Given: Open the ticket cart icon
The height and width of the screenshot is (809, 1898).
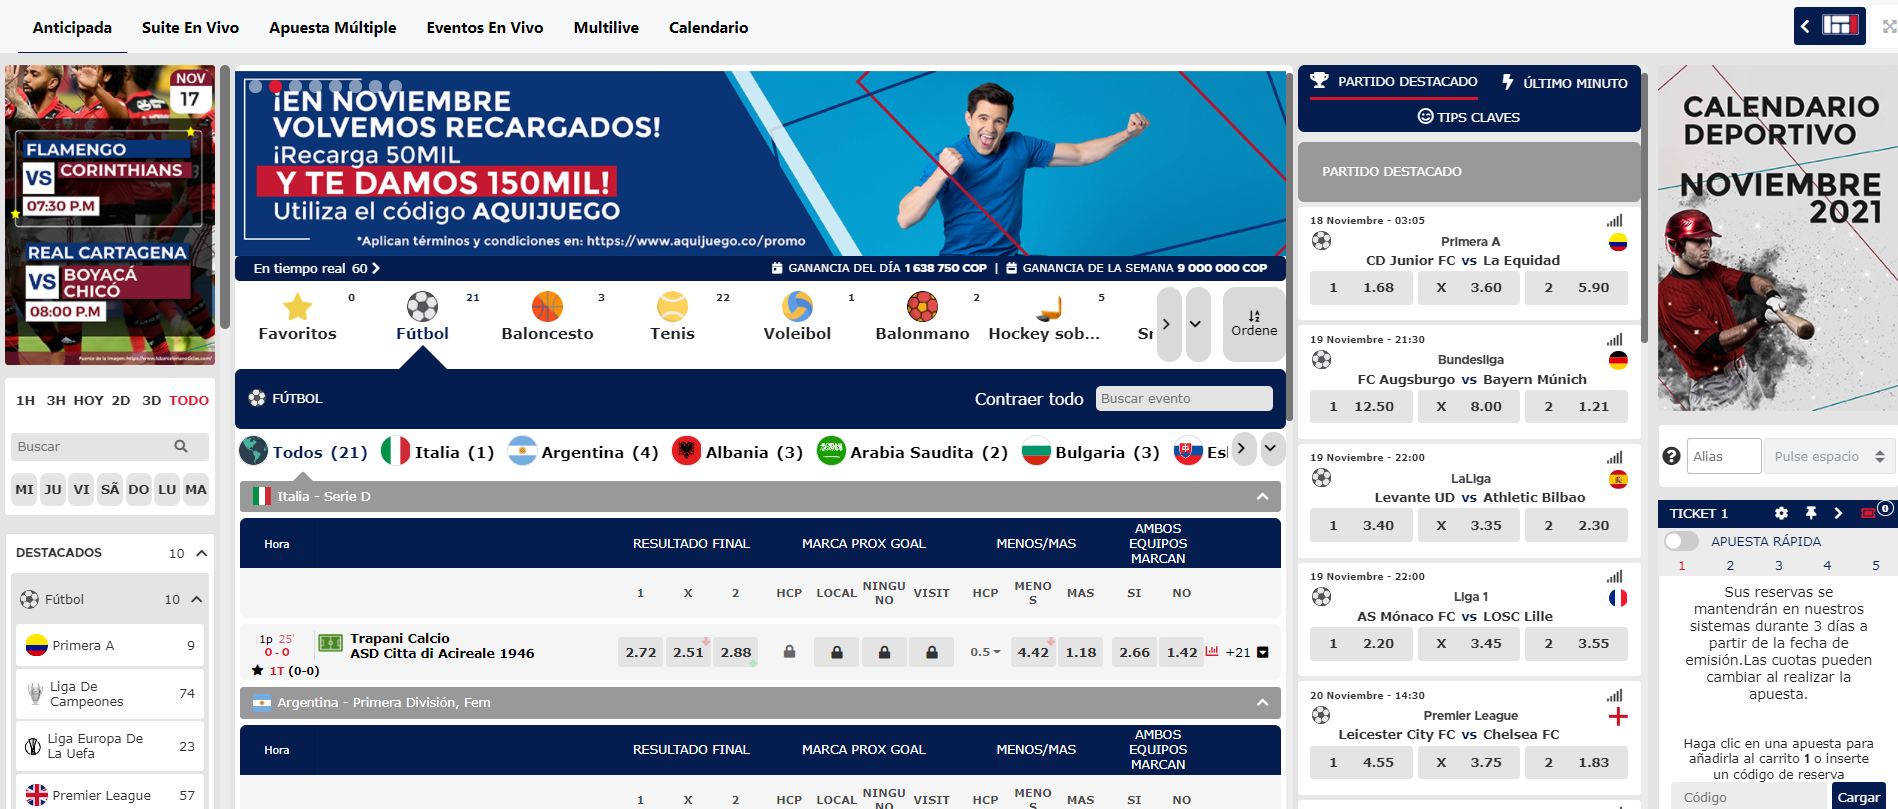Looking at the screenshot, I should click(x=1868, y=513).
